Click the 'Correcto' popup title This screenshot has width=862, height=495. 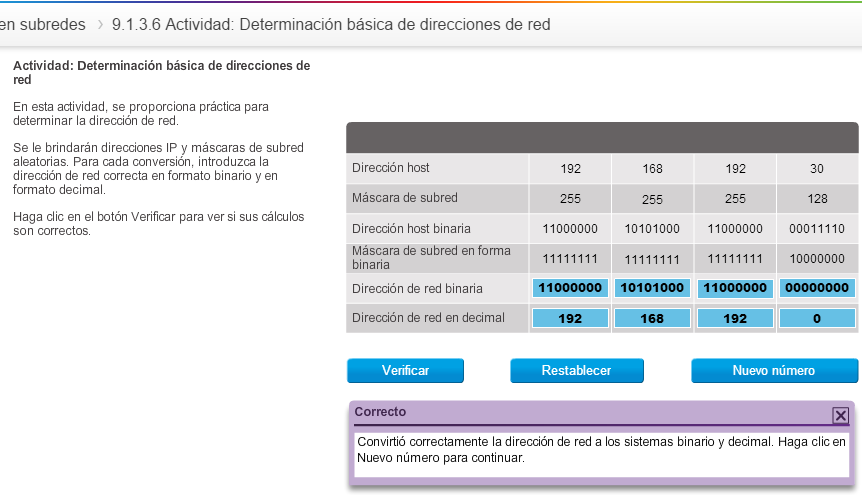coord(380,411)
